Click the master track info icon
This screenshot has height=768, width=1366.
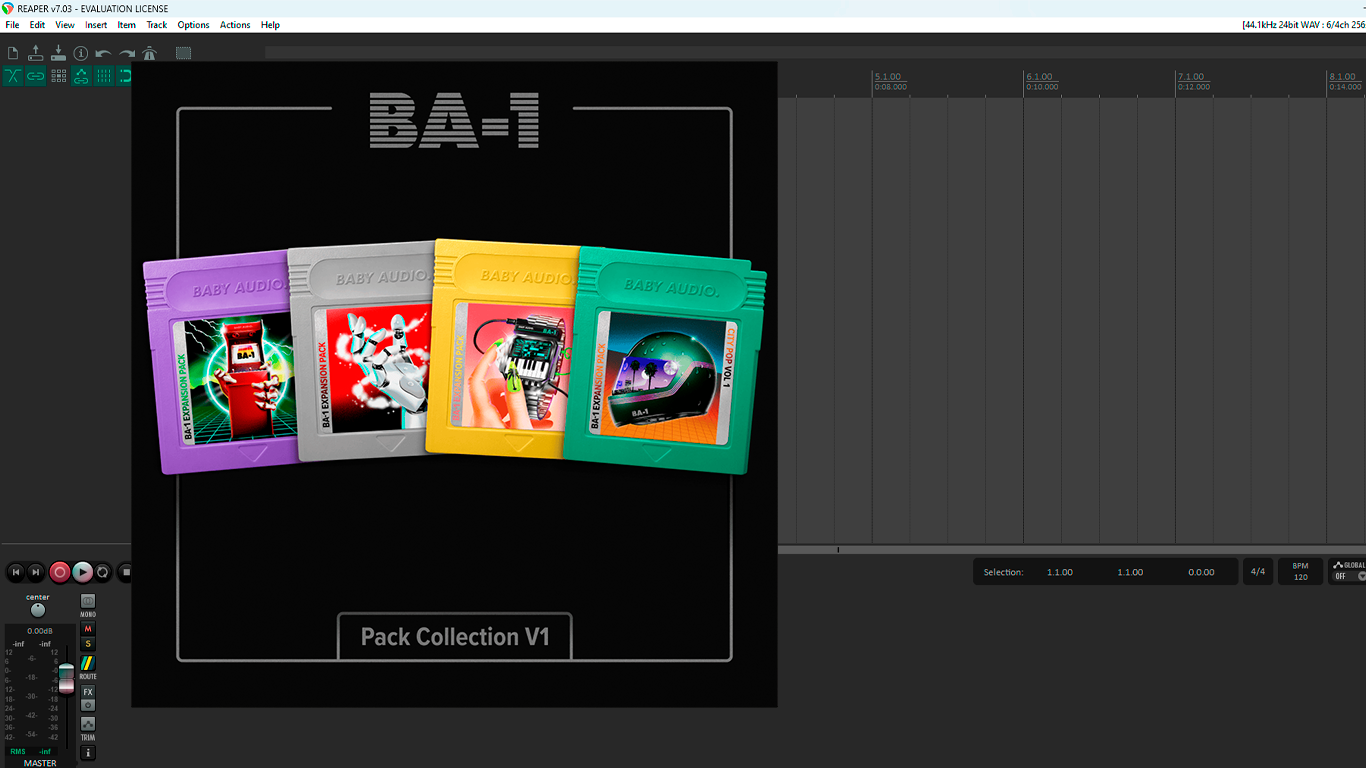click(88, 753)
